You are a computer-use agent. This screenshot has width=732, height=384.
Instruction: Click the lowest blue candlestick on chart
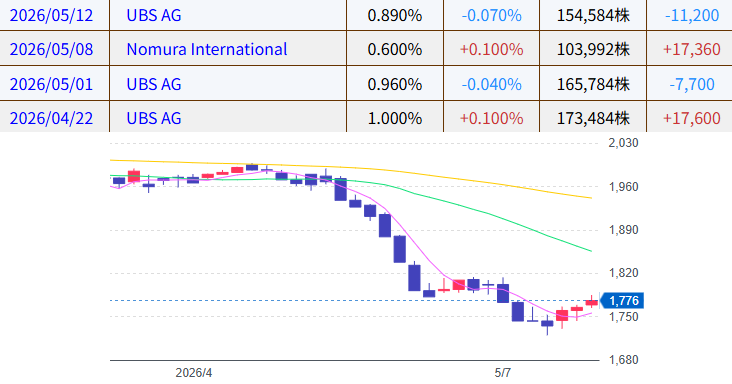click(x=547, y=324)
